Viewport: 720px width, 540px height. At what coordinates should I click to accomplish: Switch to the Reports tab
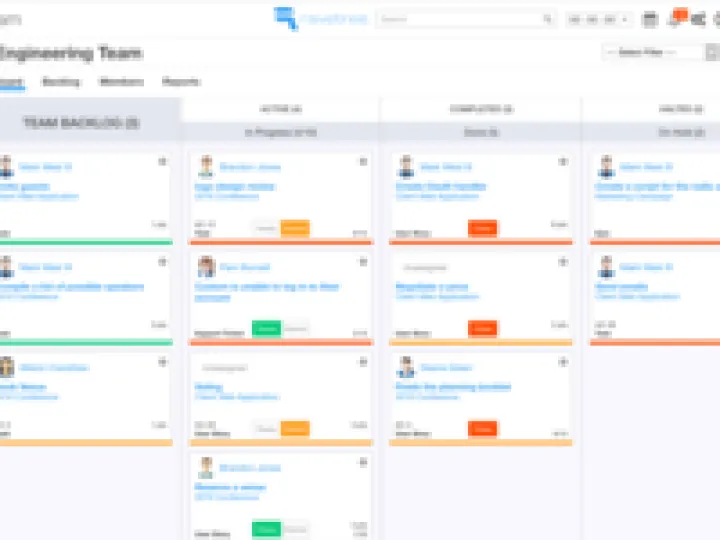(181, 82)
